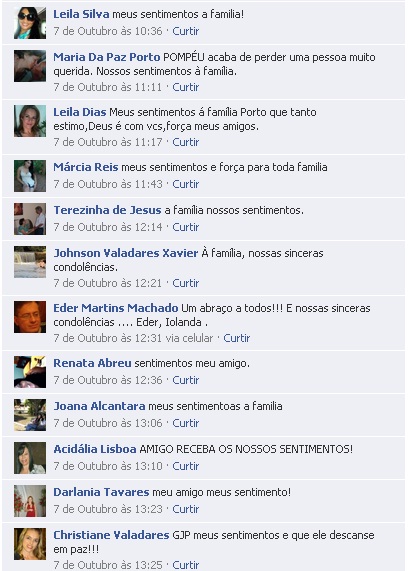Click Curtir on Acidália Lisboa's comment

(186, 466)
